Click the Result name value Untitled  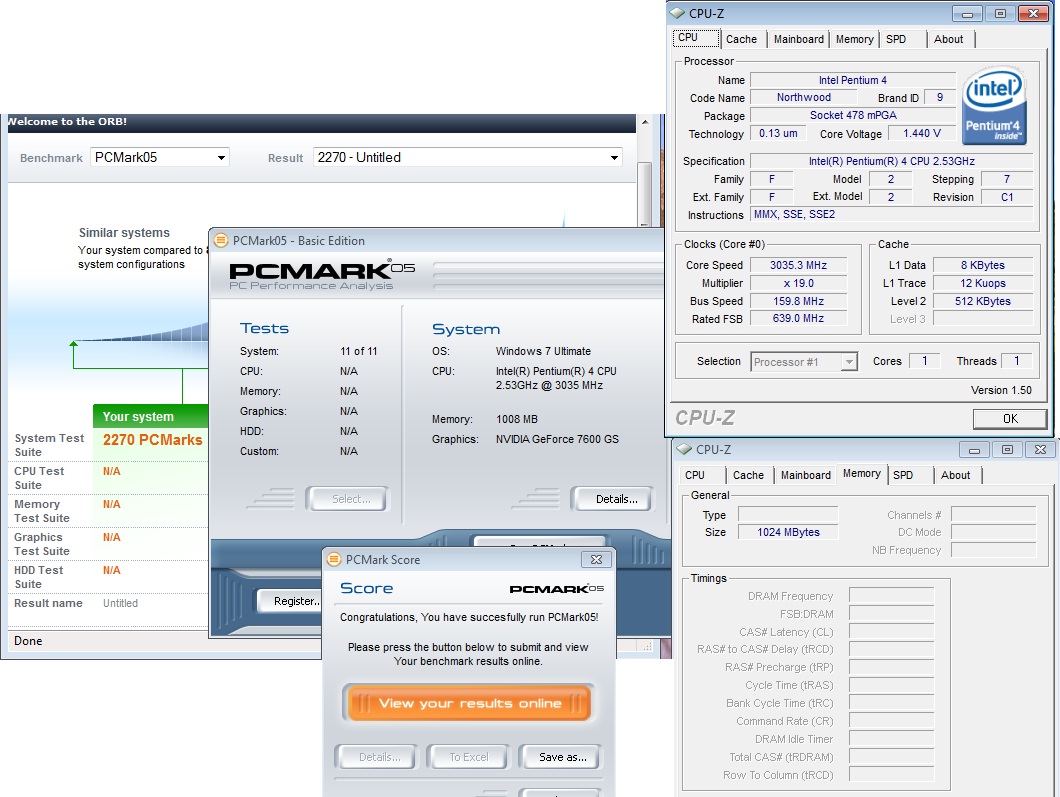[x=120, y=603]
